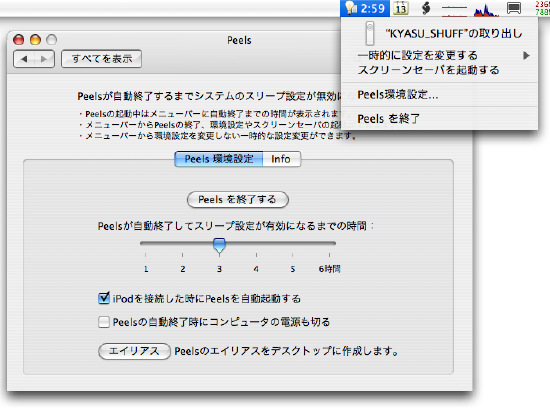The height and width of the screenshot is (408, 550).
Task: Click the memory numbers indicator in menu bar
Action: (x=542, y=8)
